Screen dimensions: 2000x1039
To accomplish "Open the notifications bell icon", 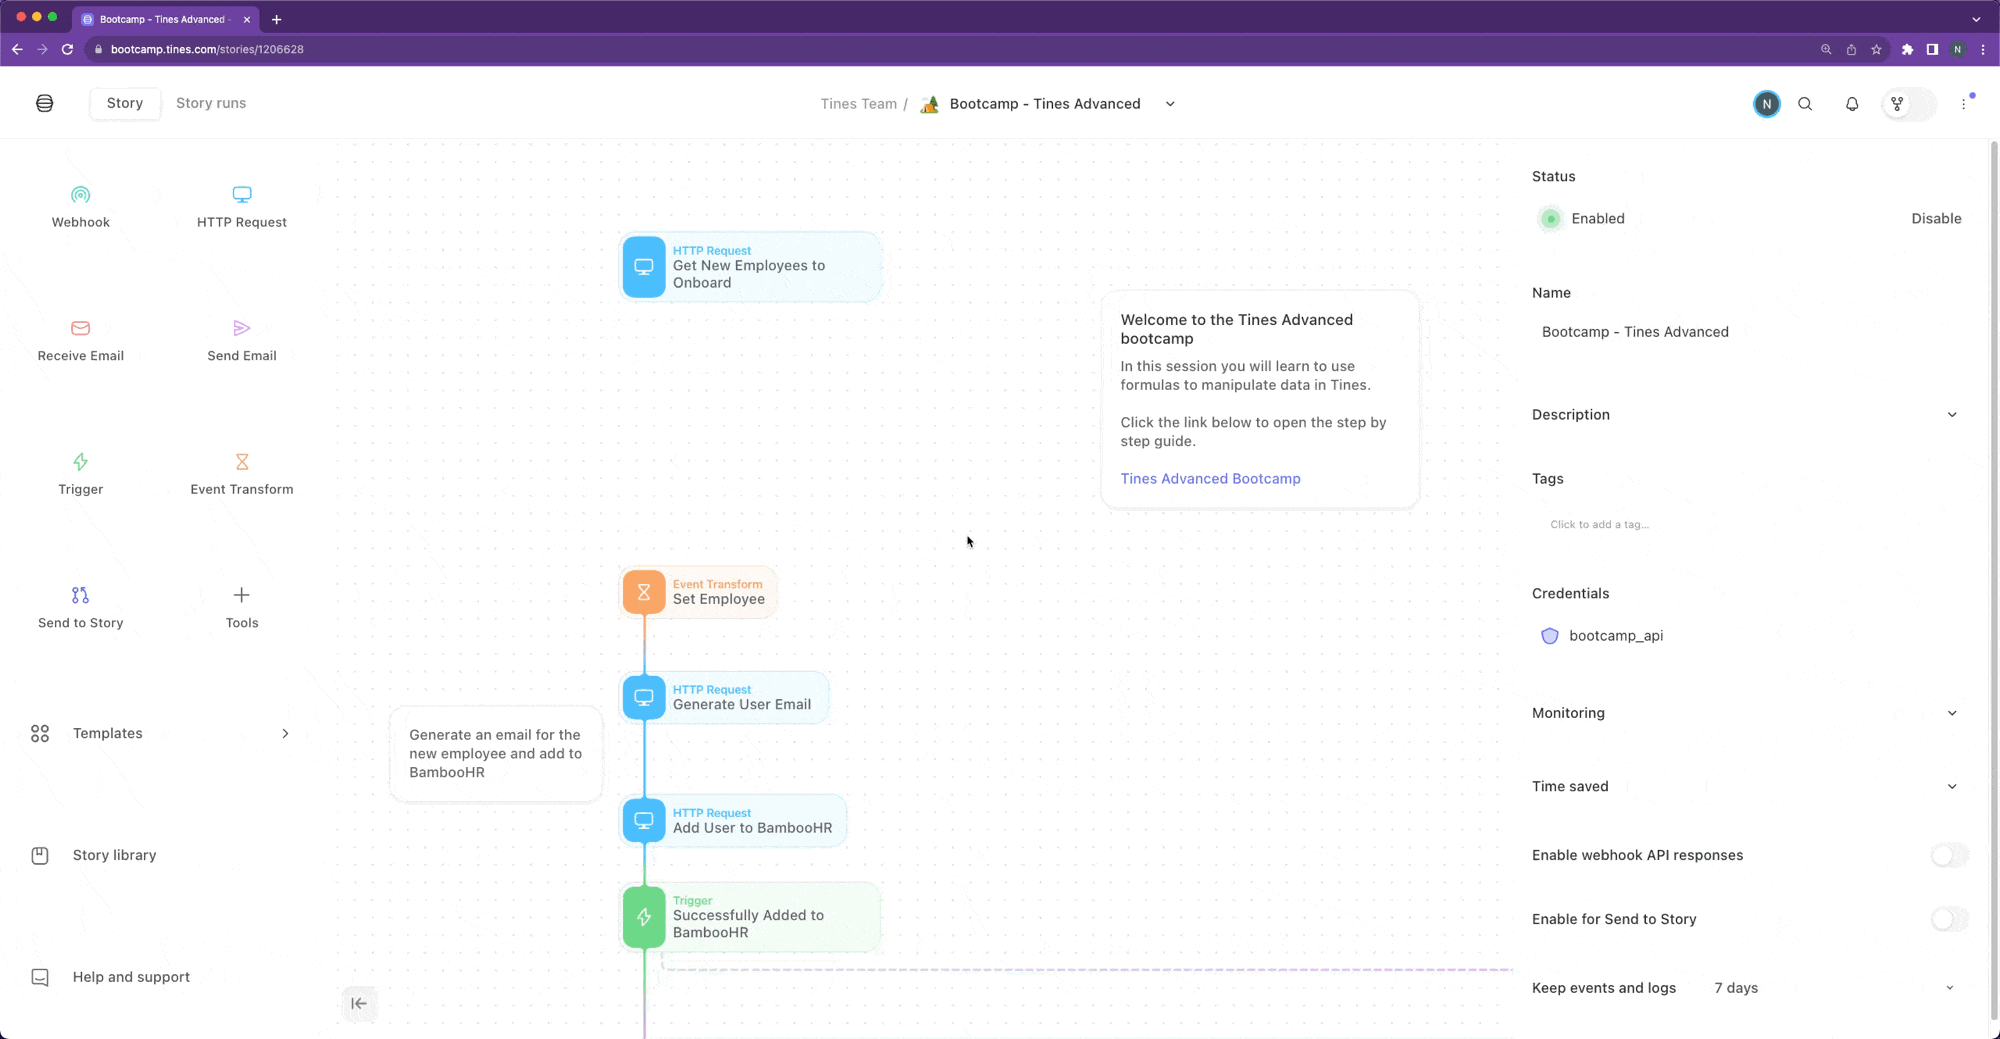I will (1852, 104).
